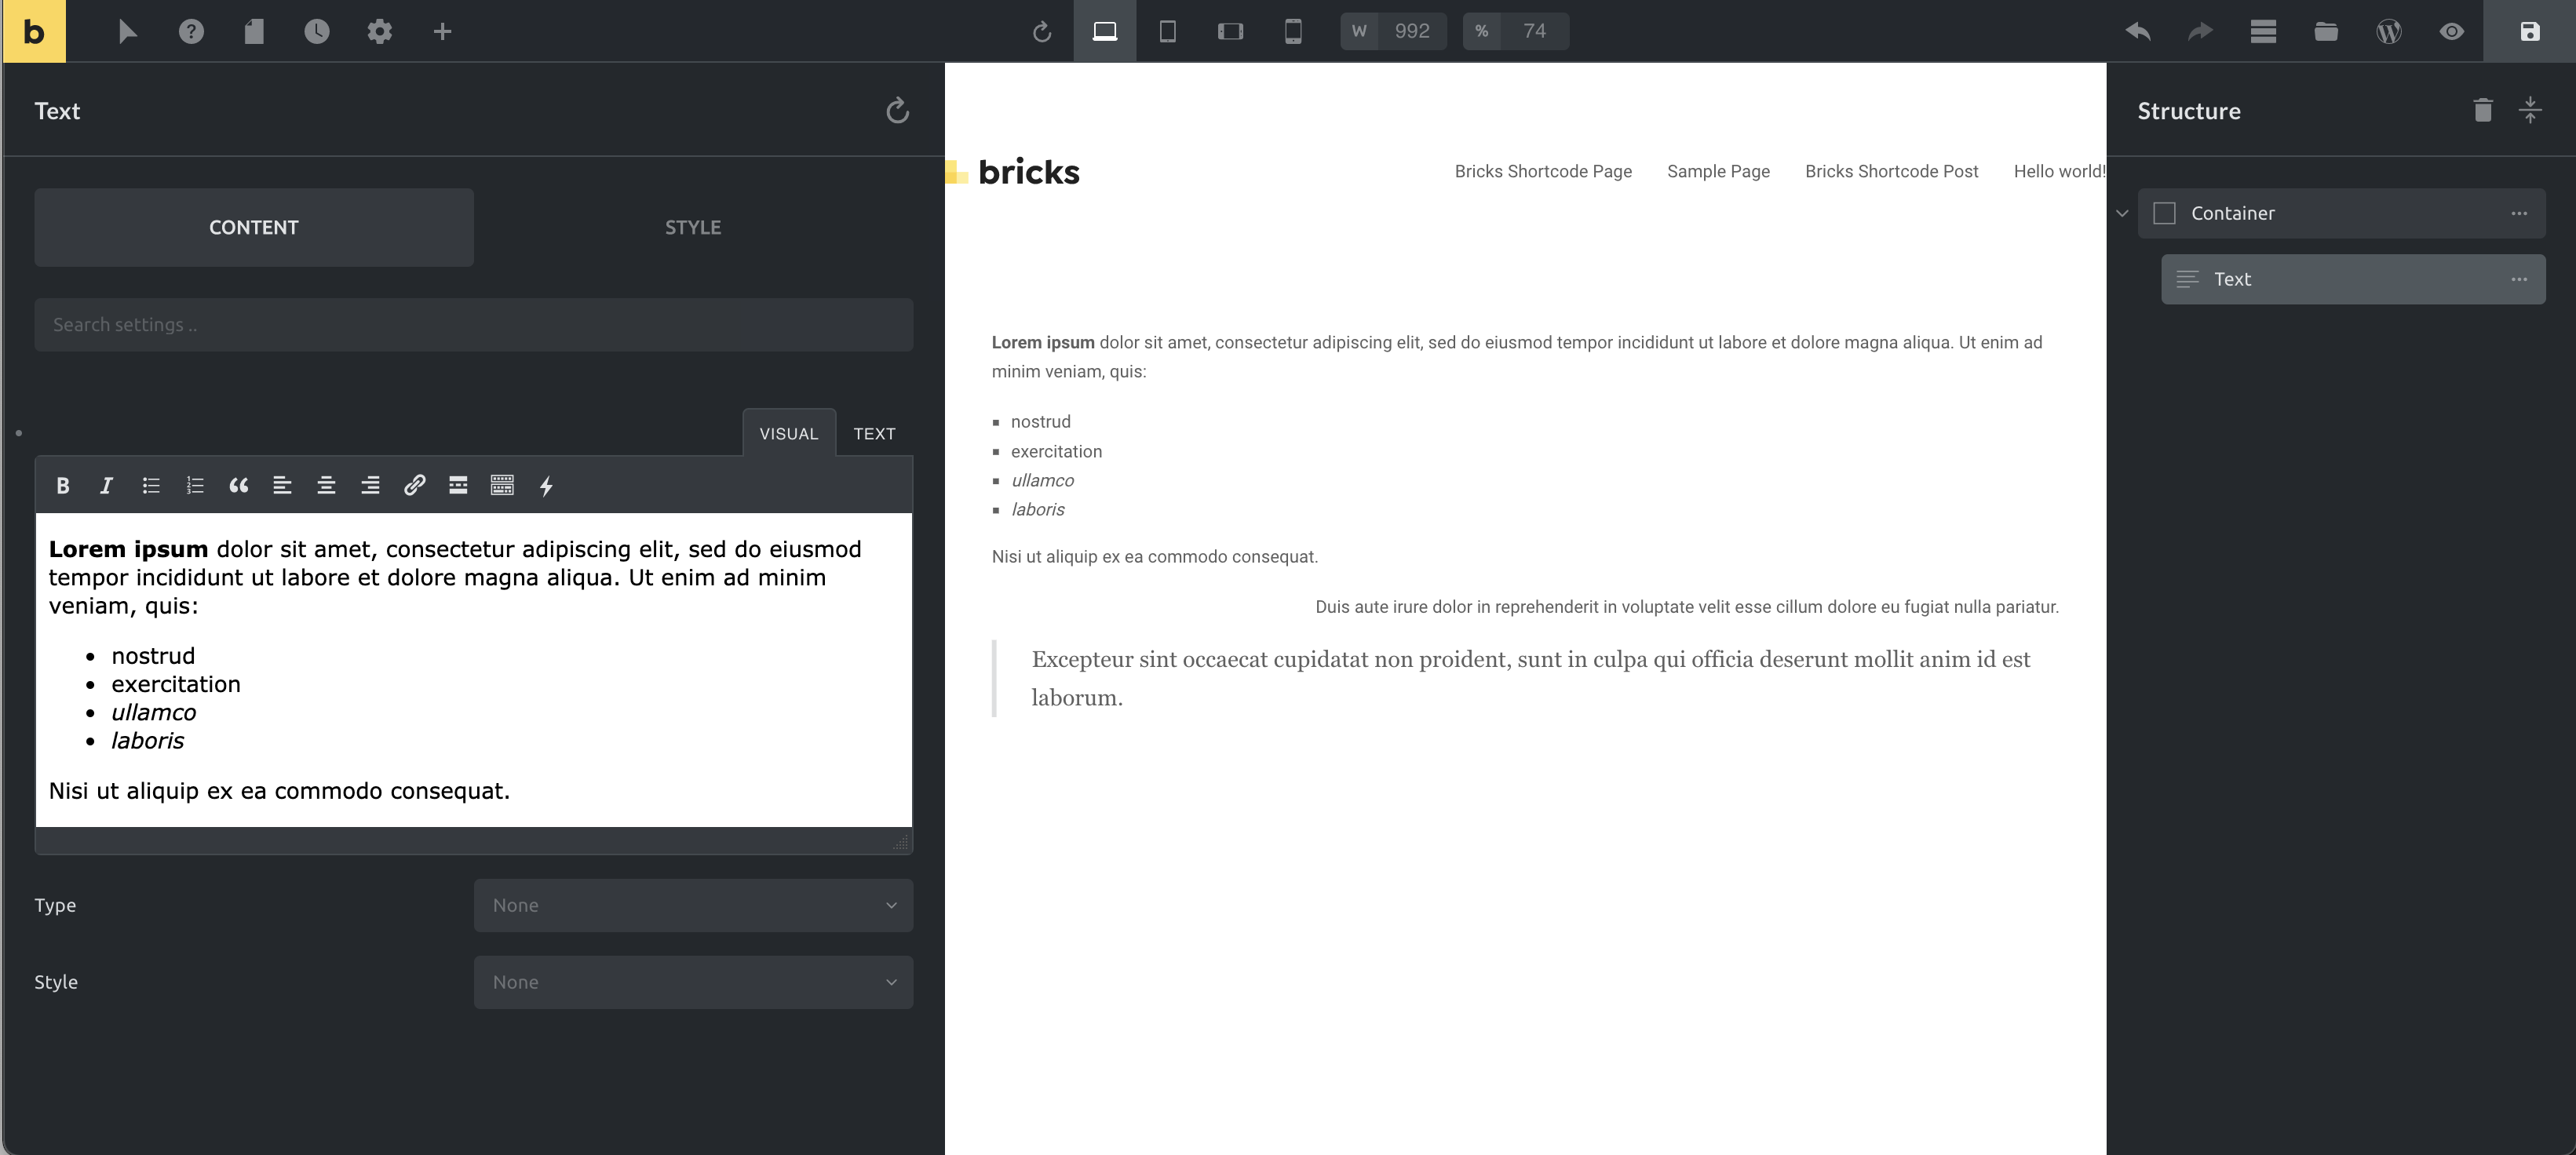
Task: Switch to mobile portrait breakpoint icon
Action: point(1293,31)
